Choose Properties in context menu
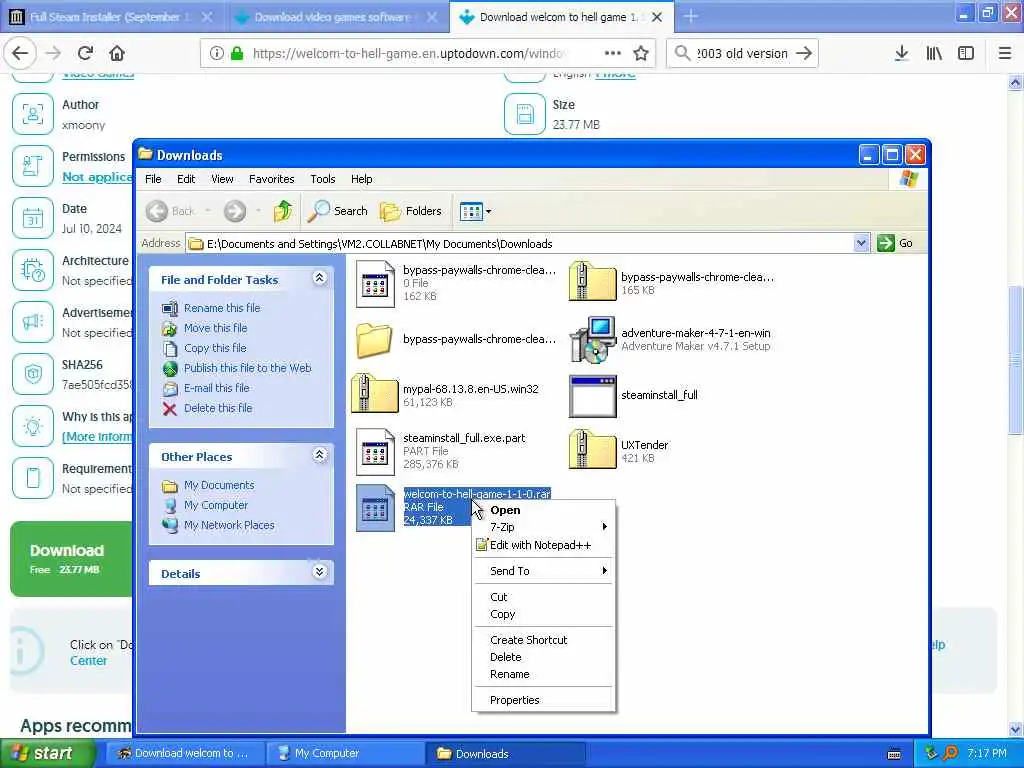This screenshot has height=768, width=1024. pos(543,700)
